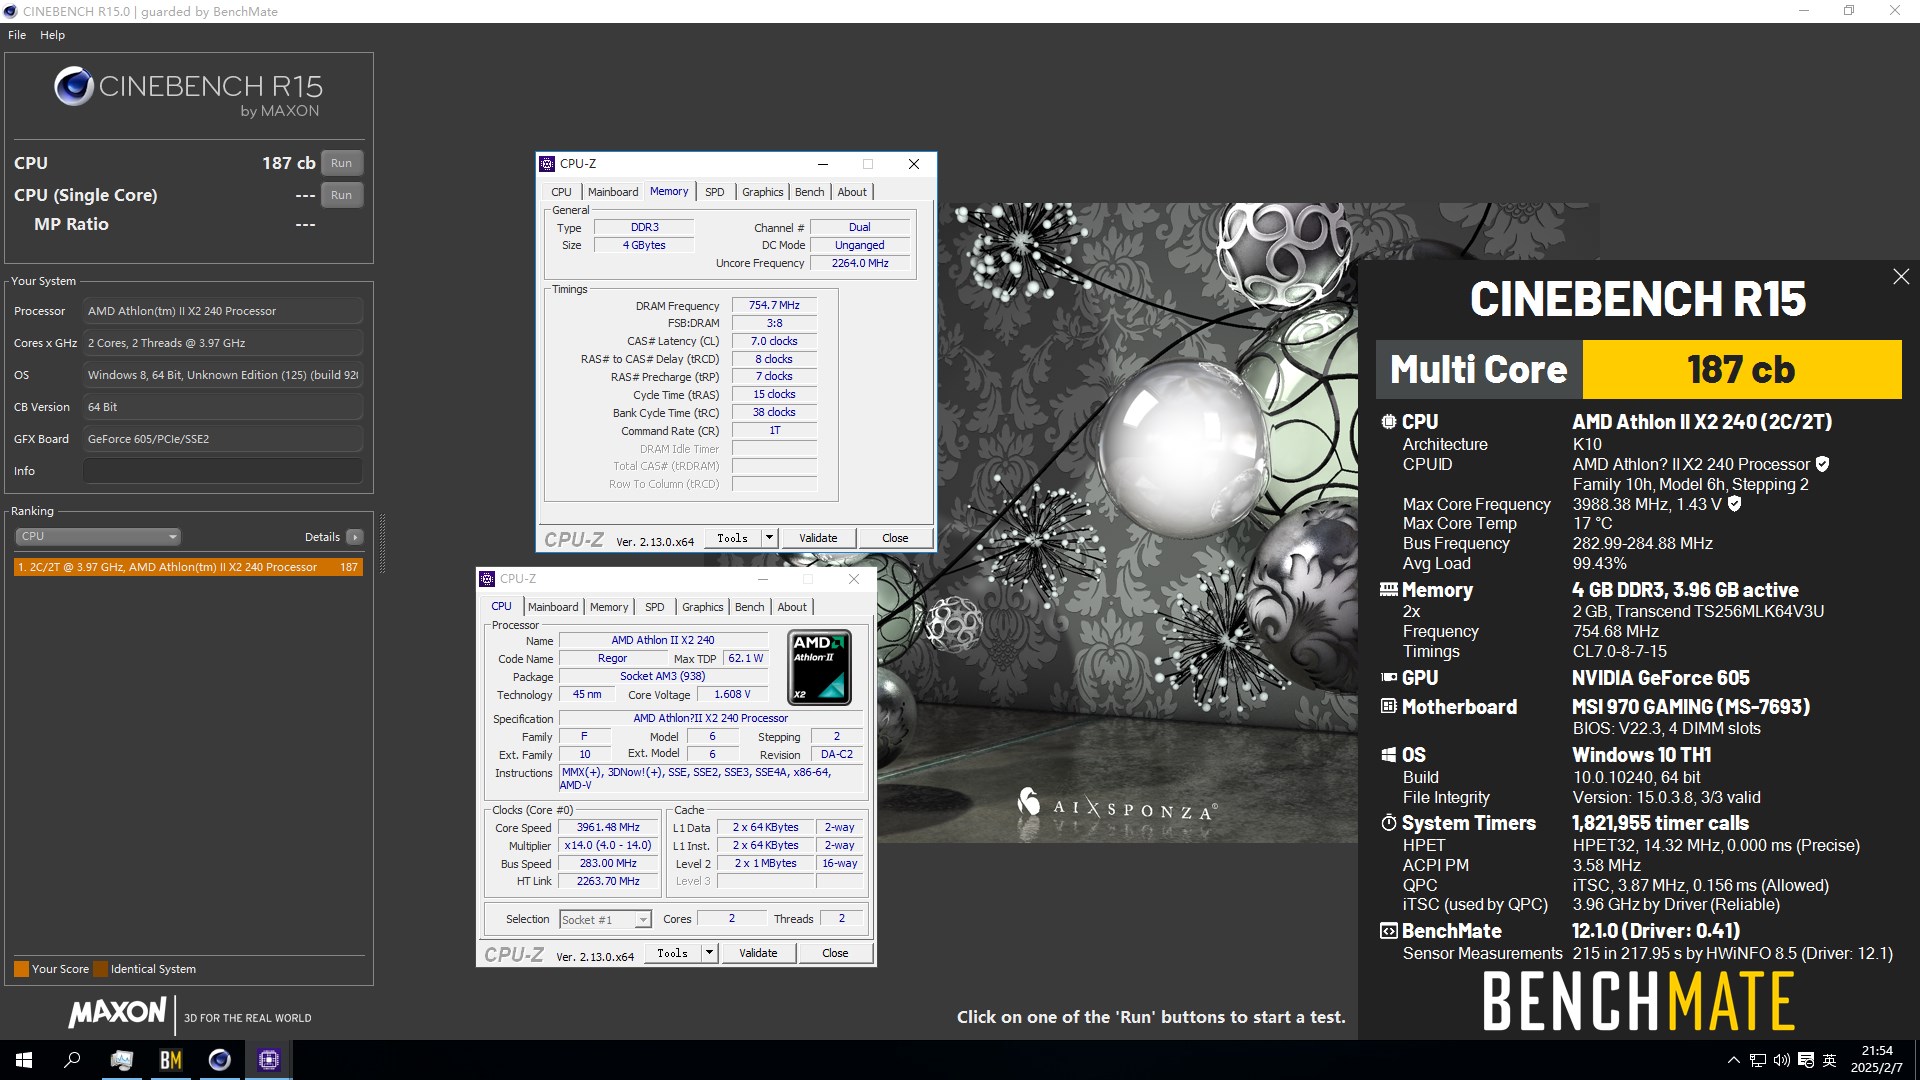This screenshot has height=1080, width=1920.
Task: Click the CPU-Z CPU window title icon
Action: (487, 579)
